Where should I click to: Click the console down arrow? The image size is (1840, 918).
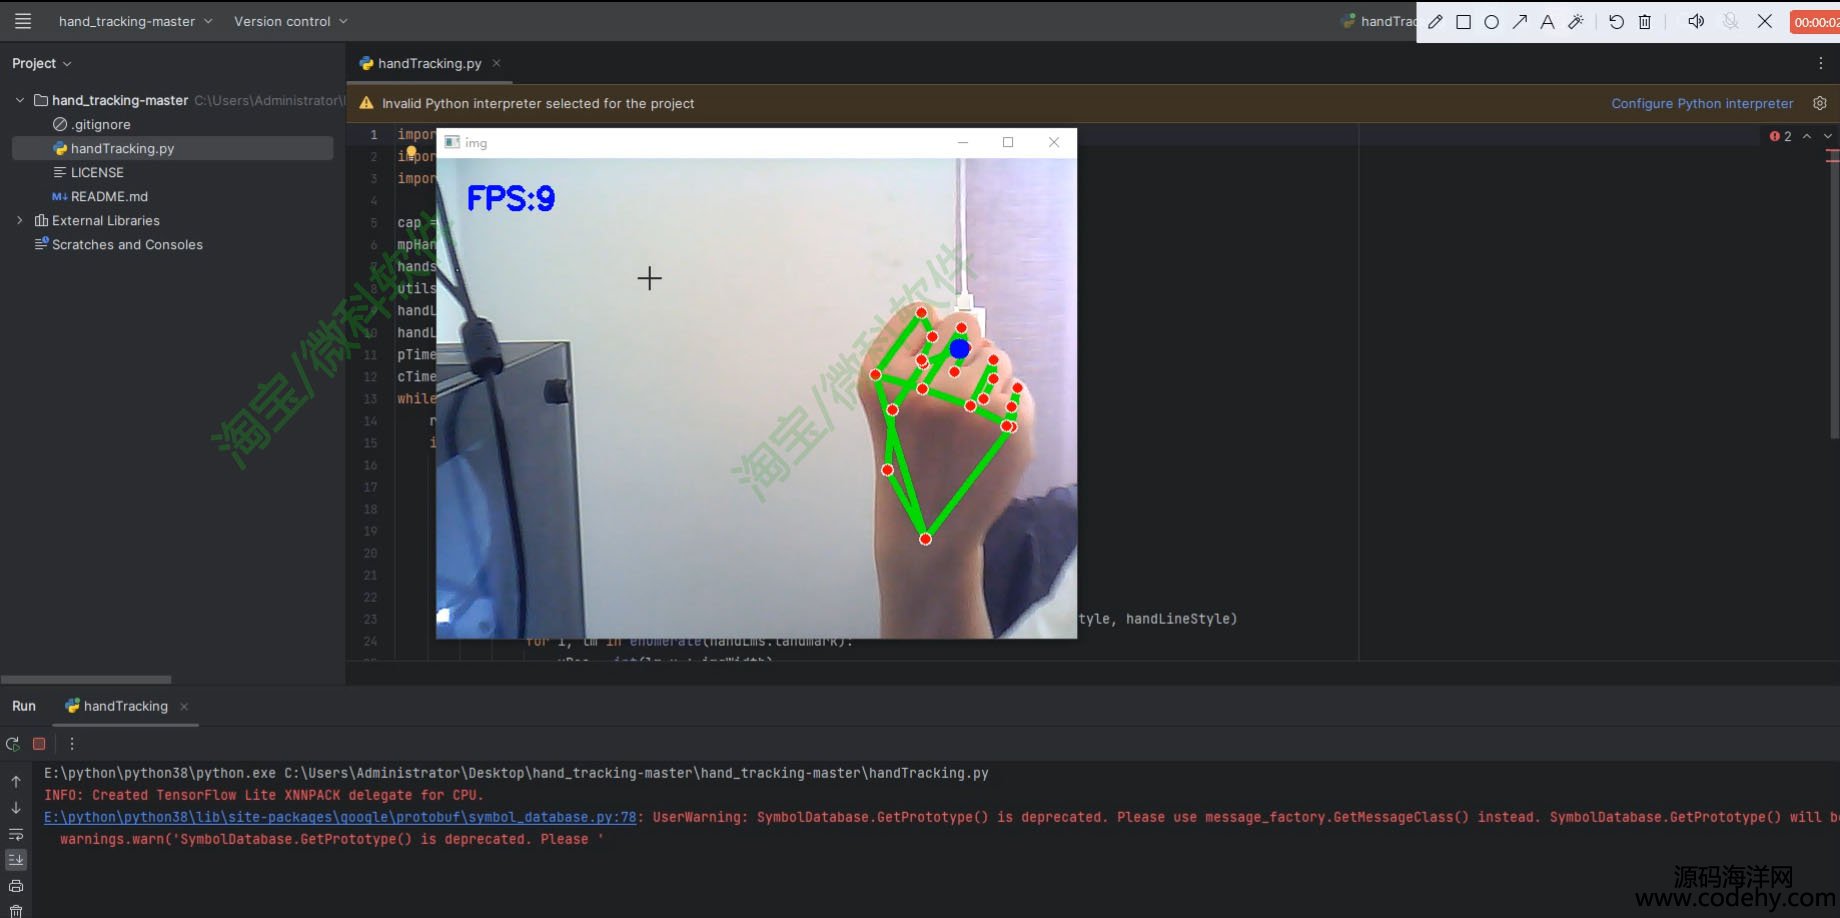click(x=16, y=808)
